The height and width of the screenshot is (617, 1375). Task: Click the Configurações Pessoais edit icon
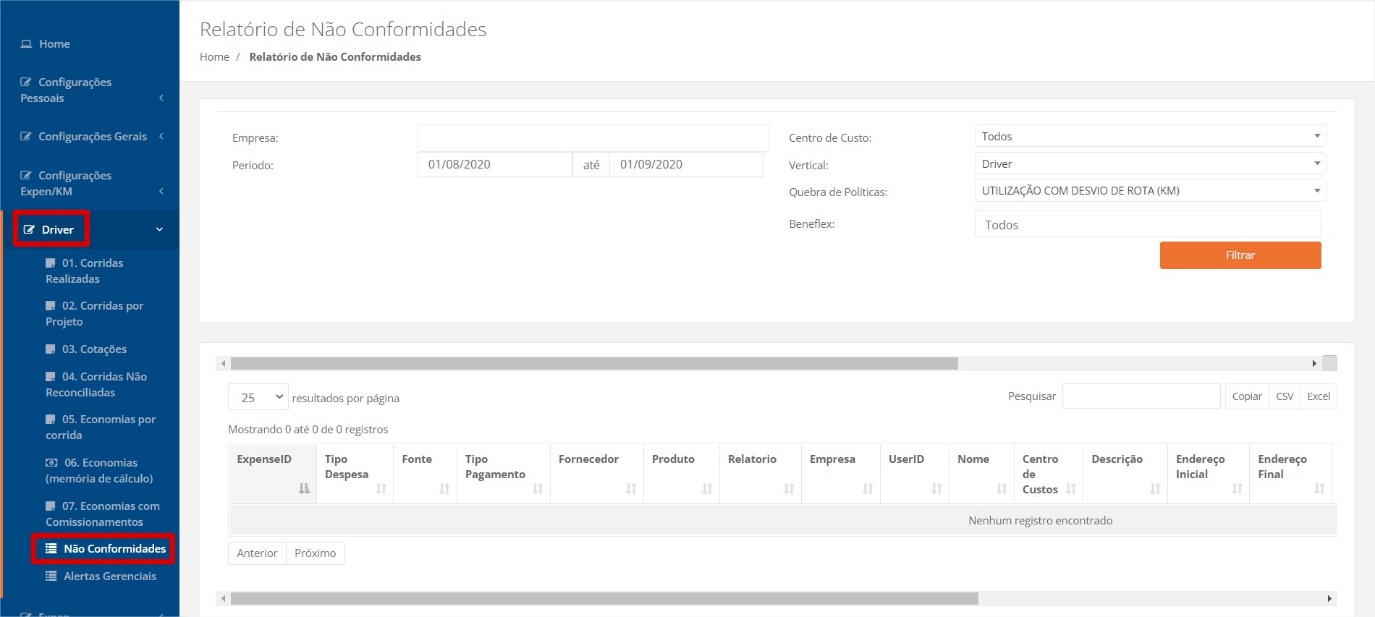pyautogui.click(x=27, y=82)
